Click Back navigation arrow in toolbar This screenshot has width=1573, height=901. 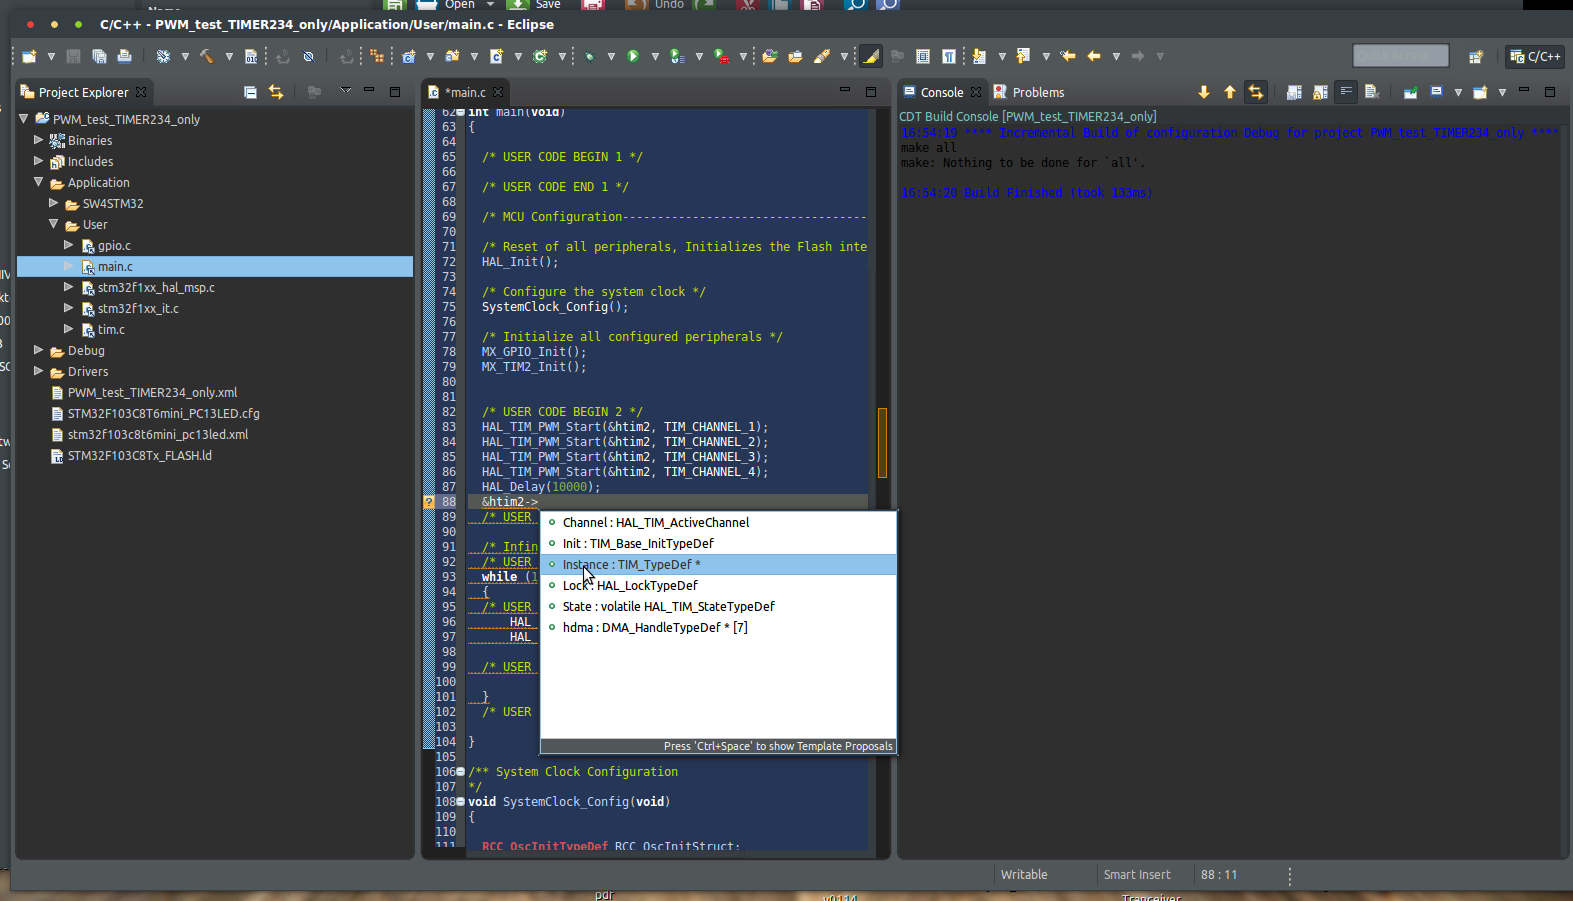click(x=1093, y=57)
